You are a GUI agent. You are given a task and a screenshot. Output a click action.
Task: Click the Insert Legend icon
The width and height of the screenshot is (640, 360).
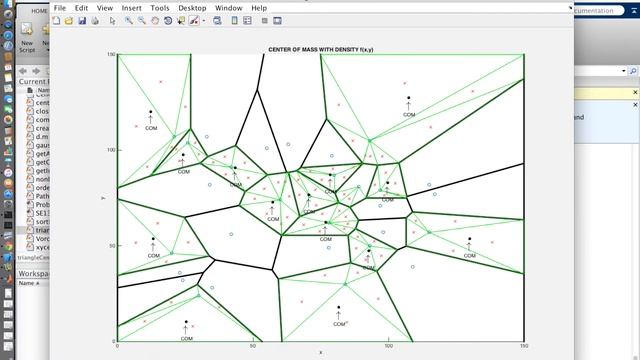(x=247, y=20)
